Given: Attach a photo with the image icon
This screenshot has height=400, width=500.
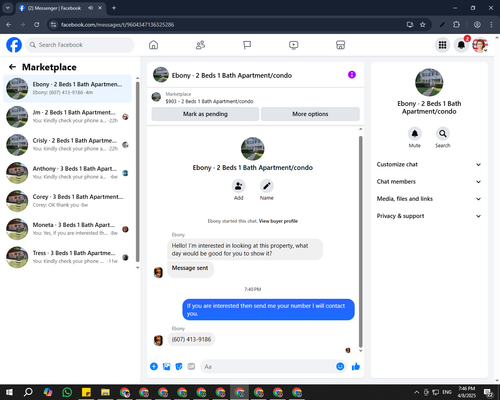Looking at the screenshot, I should click(x=166, y=367).
